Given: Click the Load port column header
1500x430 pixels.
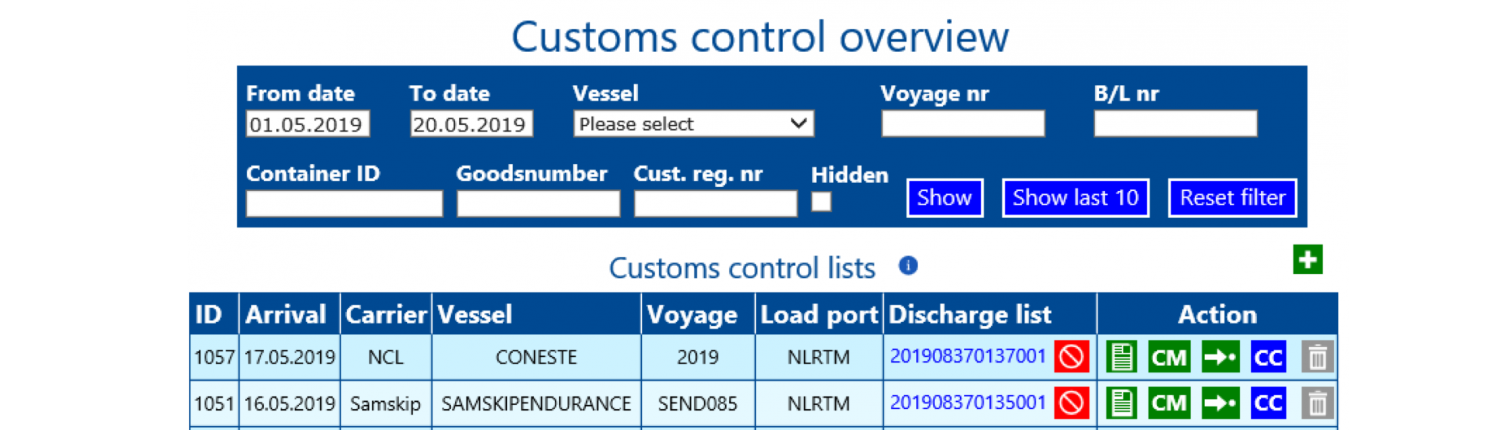Looking at the screenshot, I should [820, 315].
